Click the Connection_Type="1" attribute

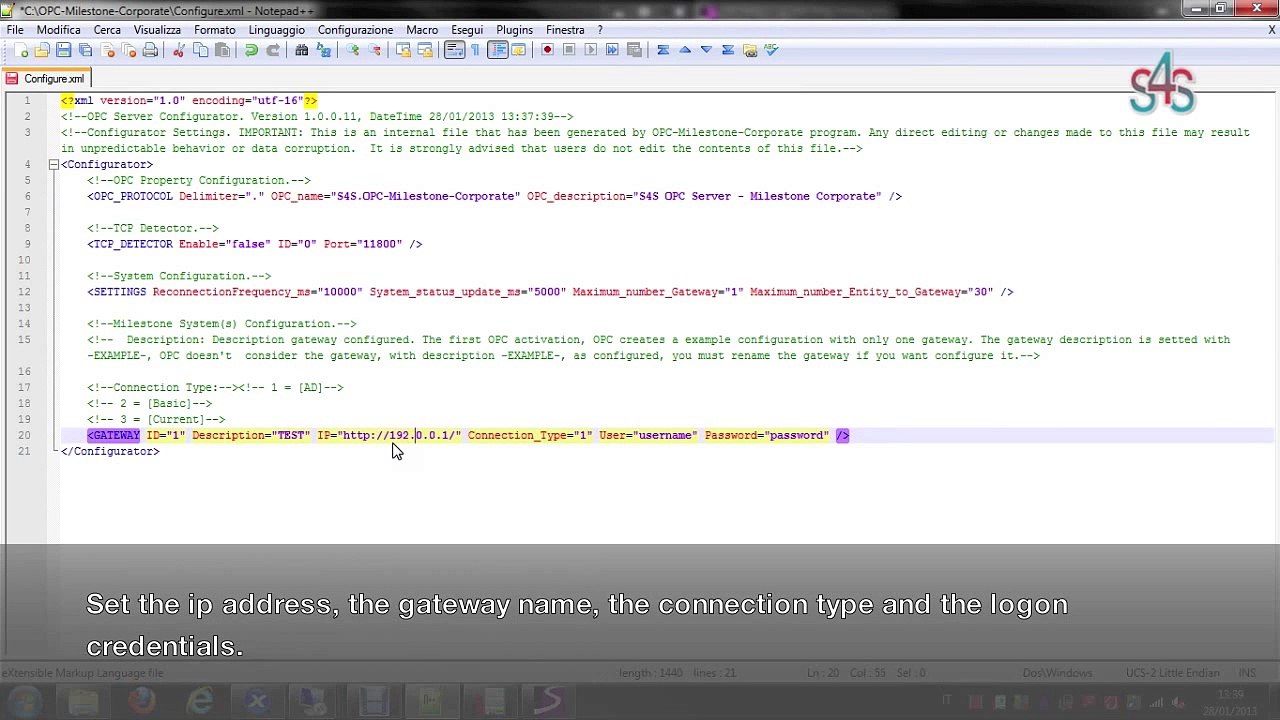[x=530, y=435]
